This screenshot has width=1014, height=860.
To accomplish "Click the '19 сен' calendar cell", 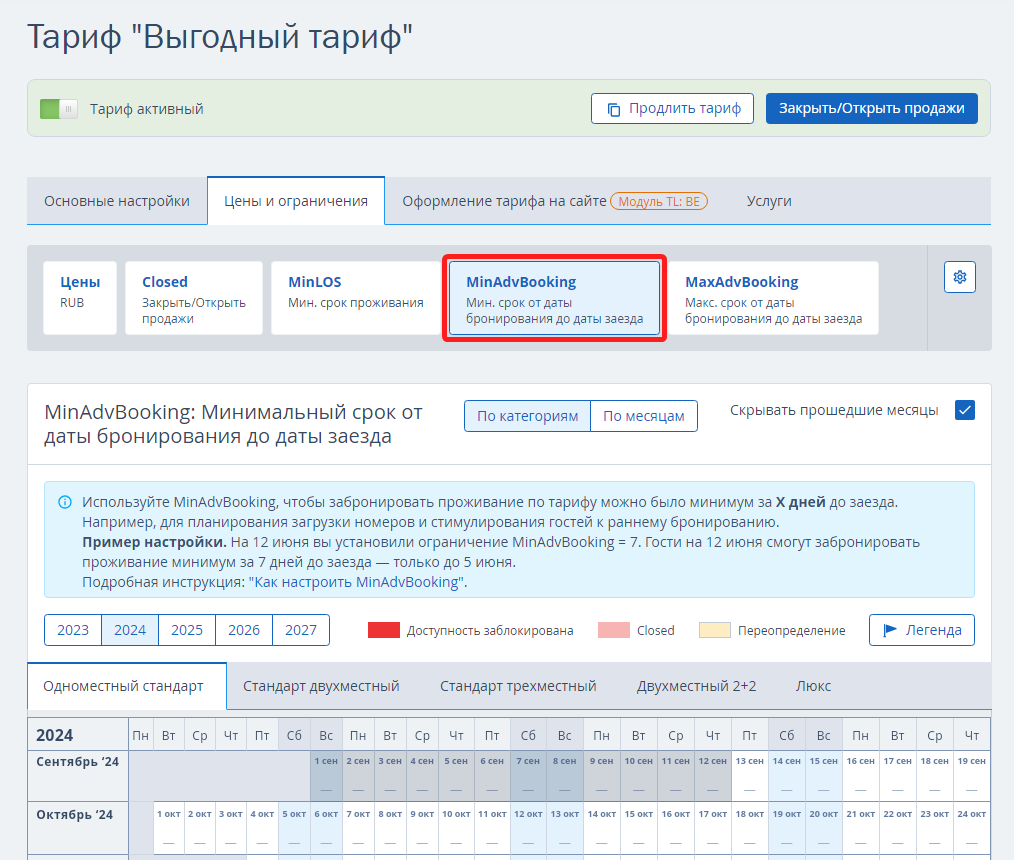I will click(x=971, y=775).
